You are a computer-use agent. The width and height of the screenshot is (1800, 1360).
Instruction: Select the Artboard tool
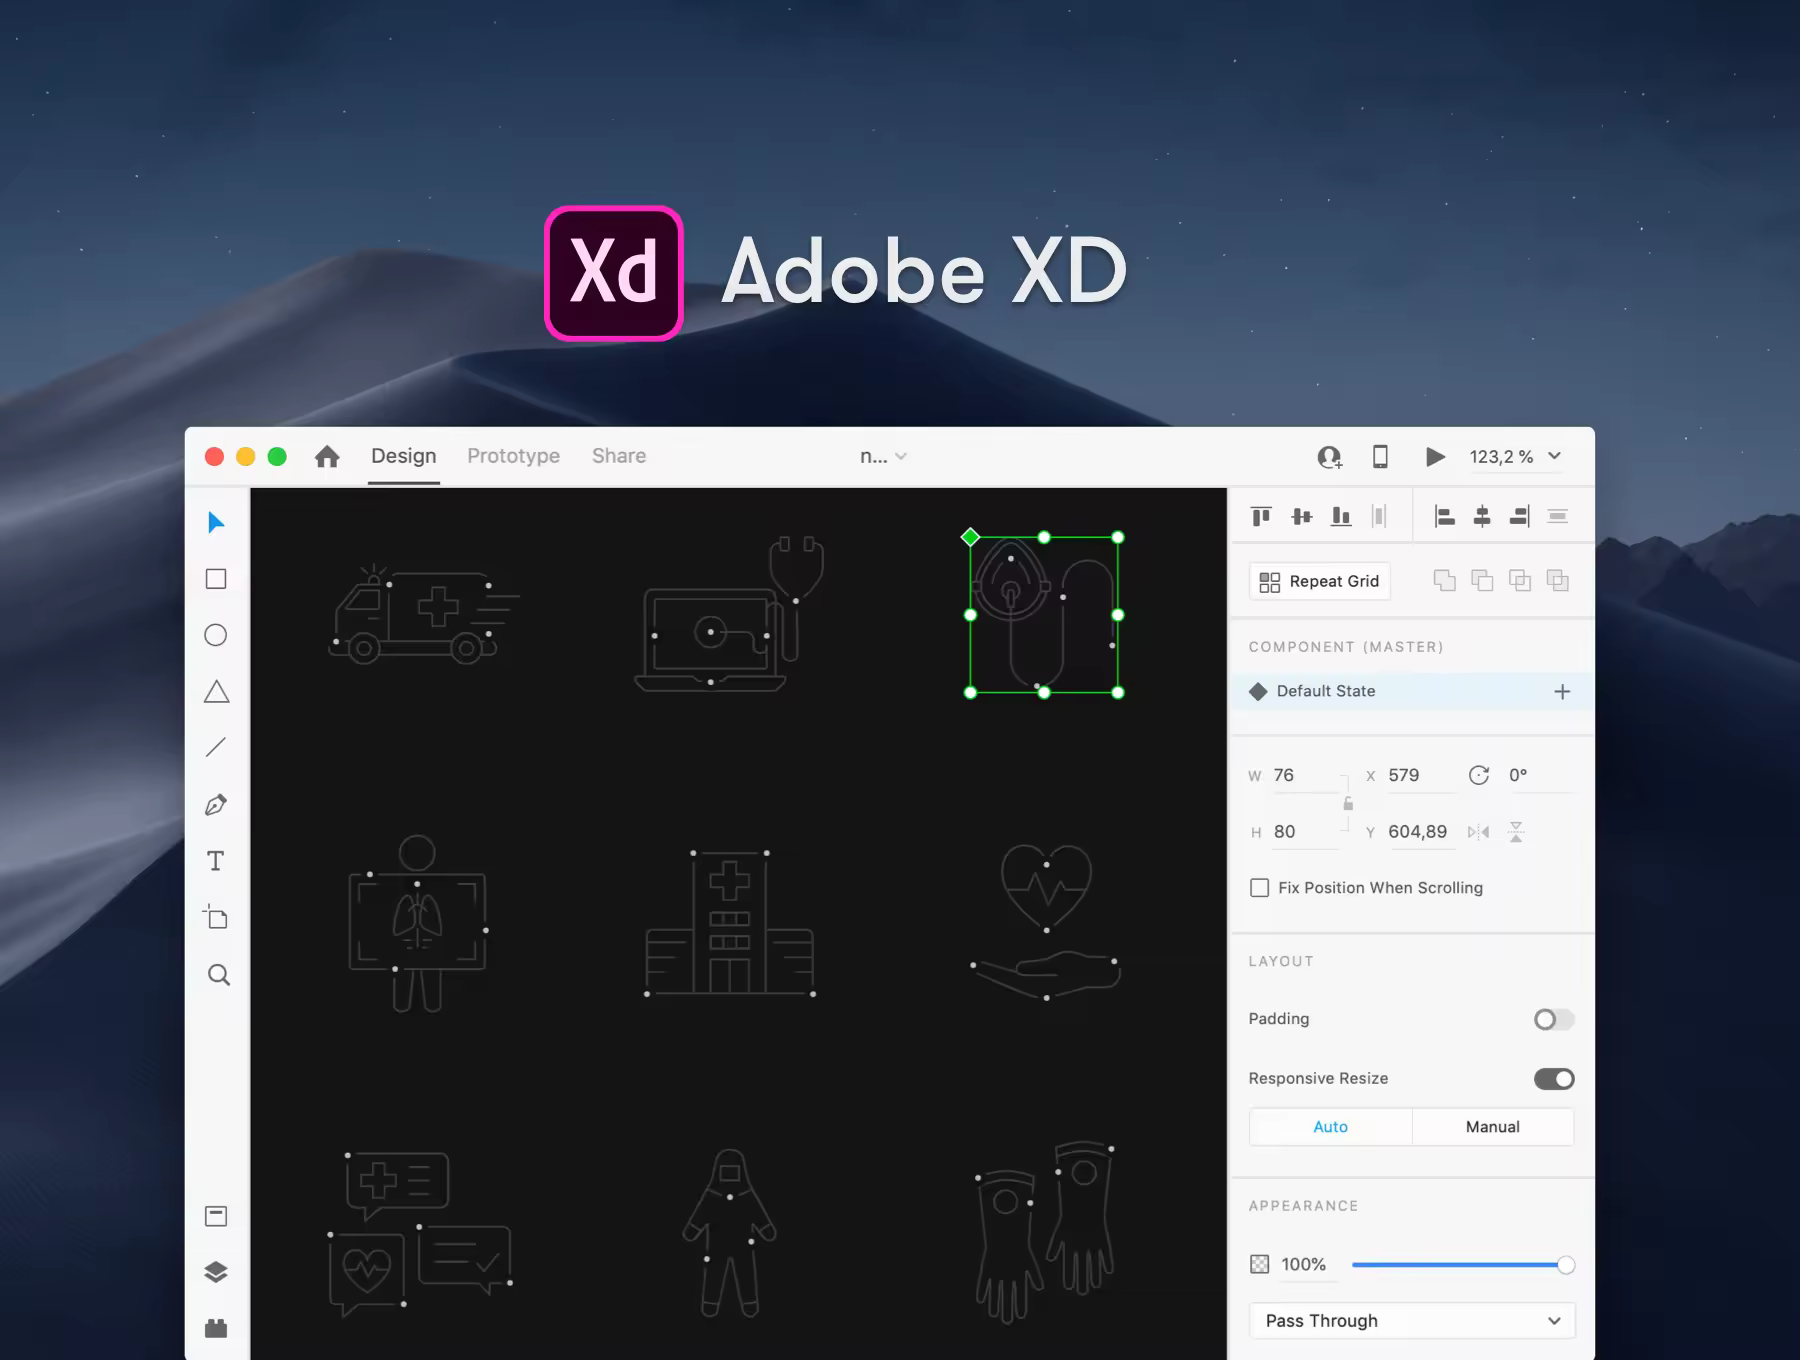(x=216, y=917)
